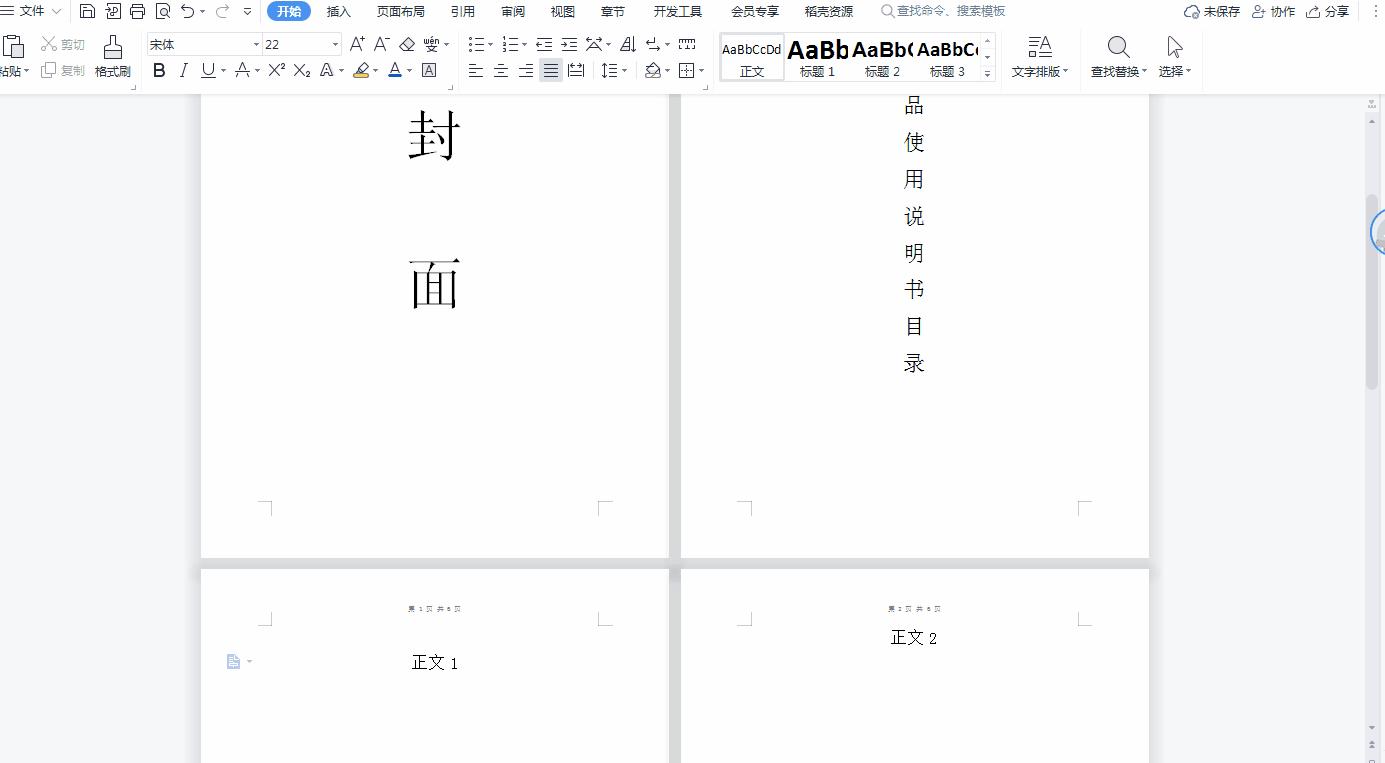This screenshot has height=763, width=1385.
Task: Open Find and Replace
Action: 1117,55
